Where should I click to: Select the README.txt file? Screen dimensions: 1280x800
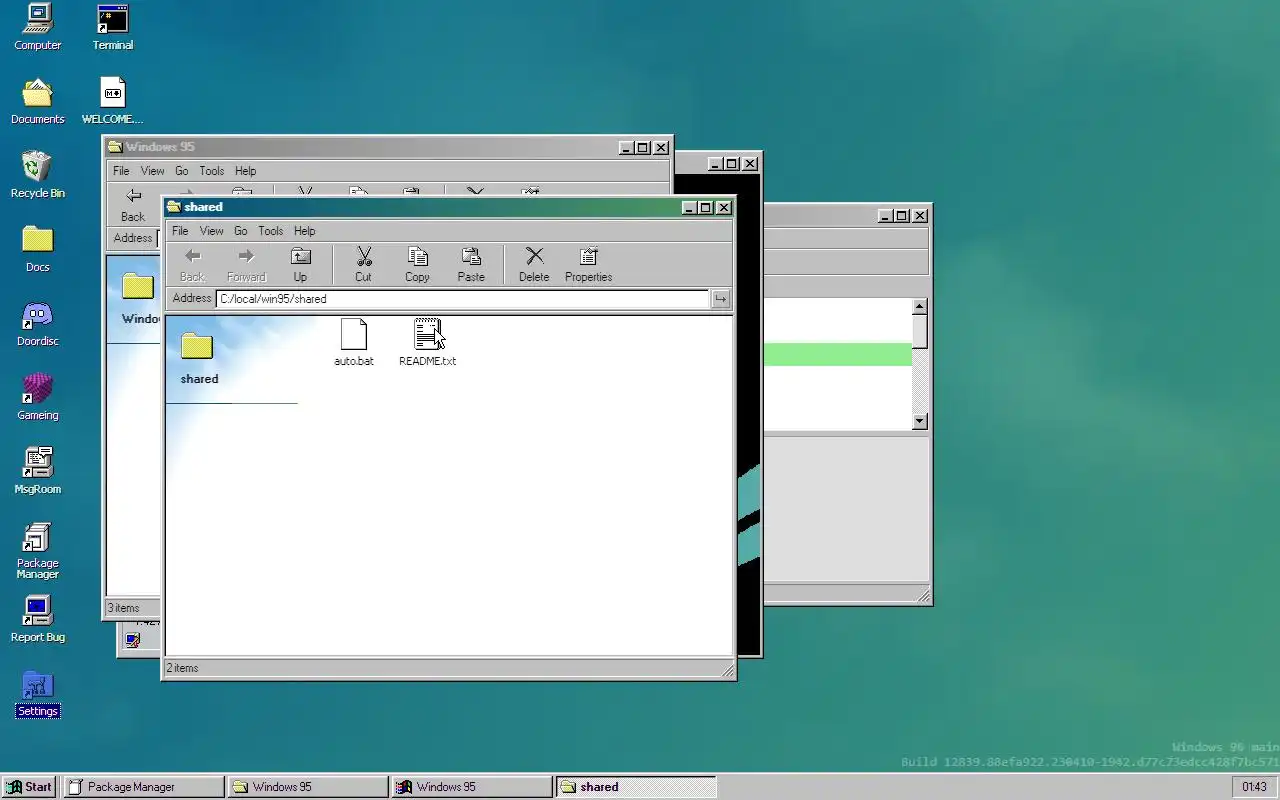click(427, 343)
